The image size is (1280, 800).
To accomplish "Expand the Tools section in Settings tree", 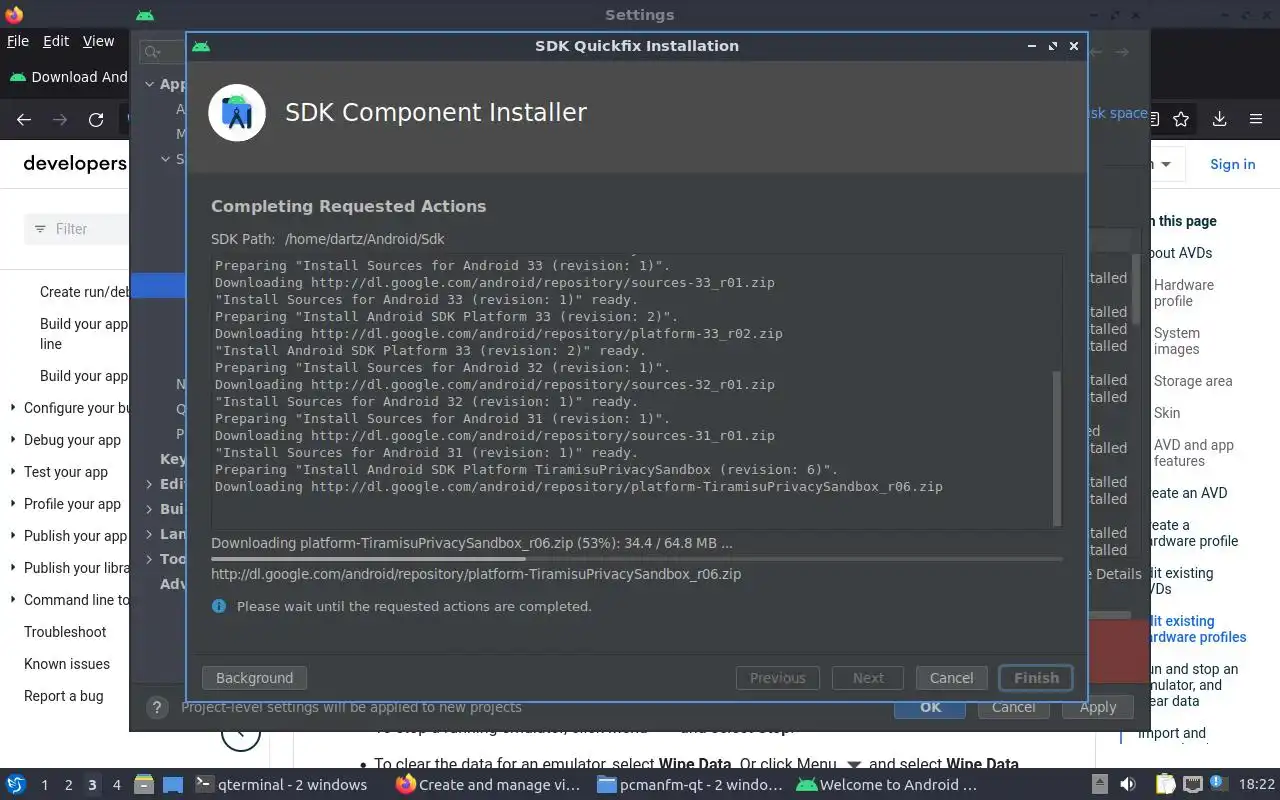I will pos(150,559).
